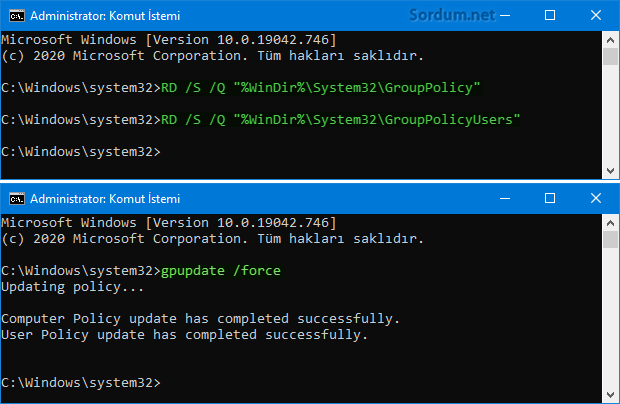620x404 pixels.
Task: Click the bottom window title bar text
Action: 105,199
